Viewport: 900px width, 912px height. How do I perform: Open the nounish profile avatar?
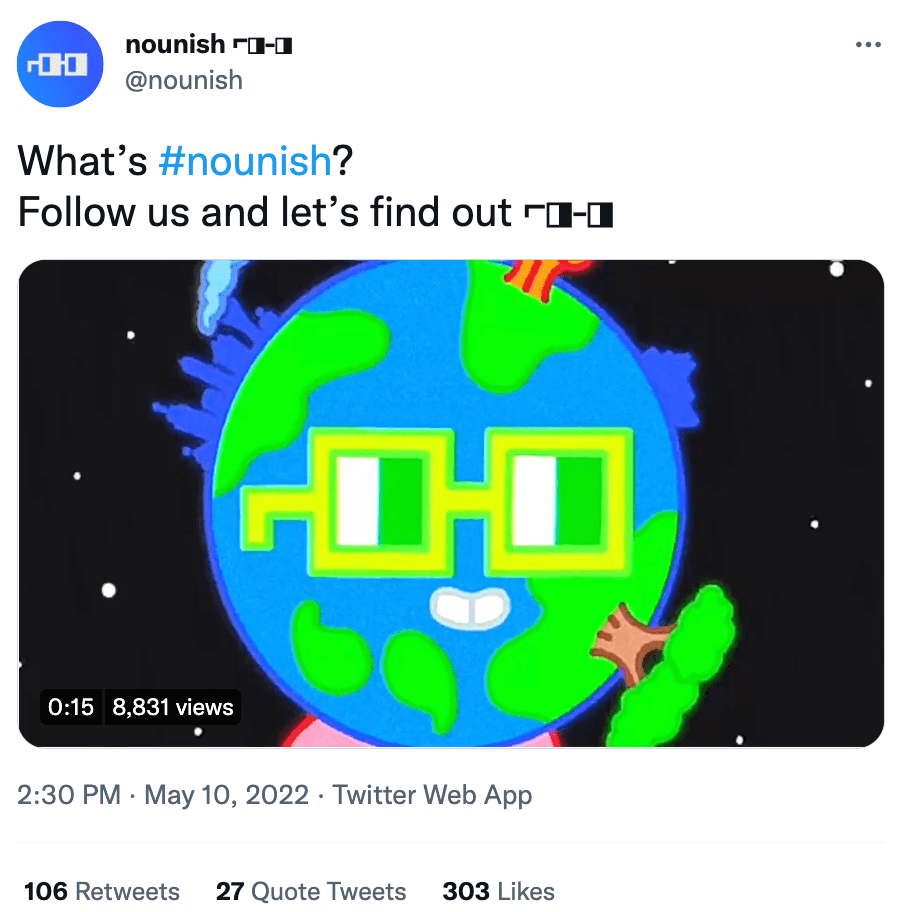[x=60, y=64]
